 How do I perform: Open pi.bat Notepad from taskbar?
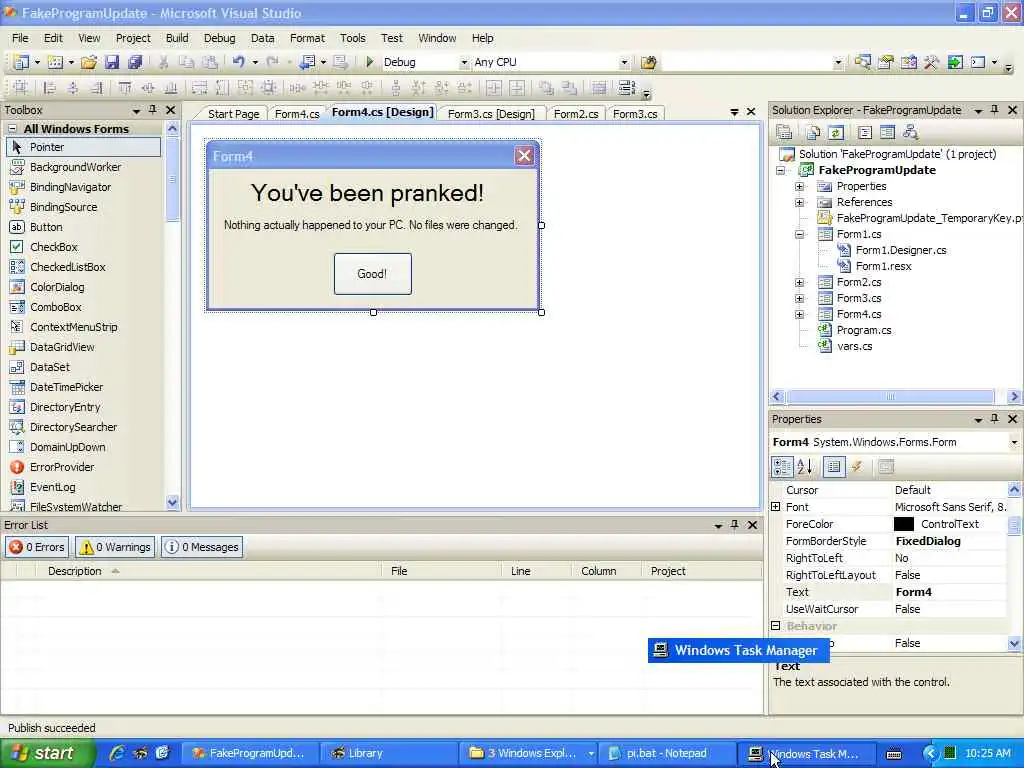[x=665, y=754]
